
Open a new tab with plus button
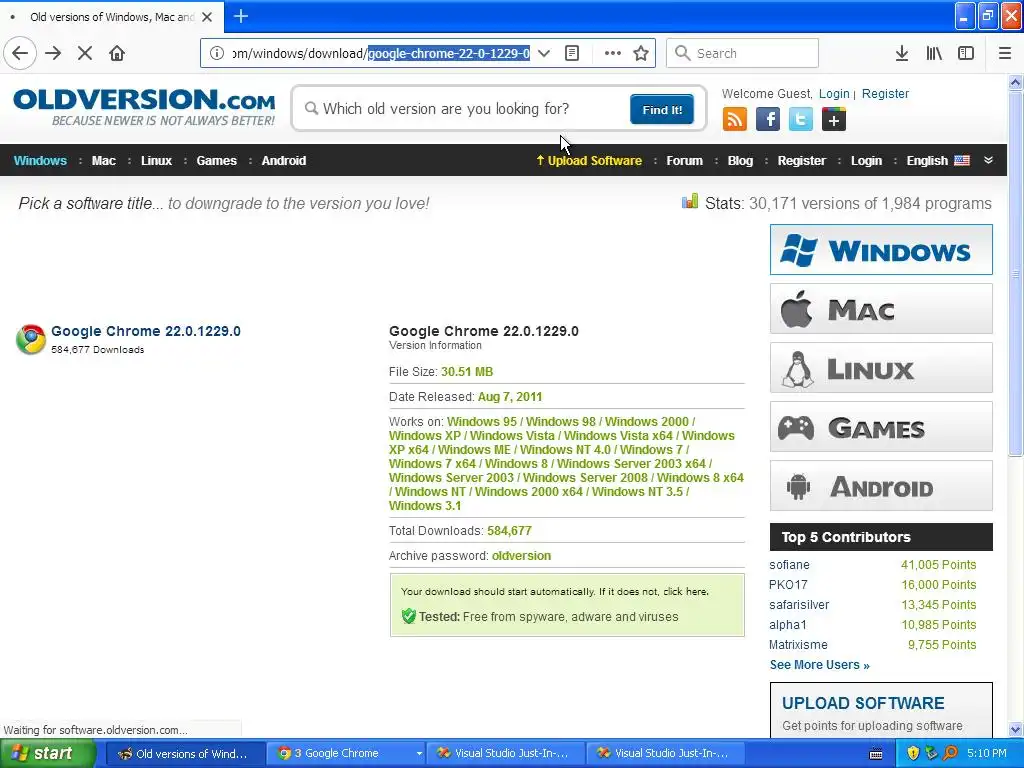[x=241, y=16]
